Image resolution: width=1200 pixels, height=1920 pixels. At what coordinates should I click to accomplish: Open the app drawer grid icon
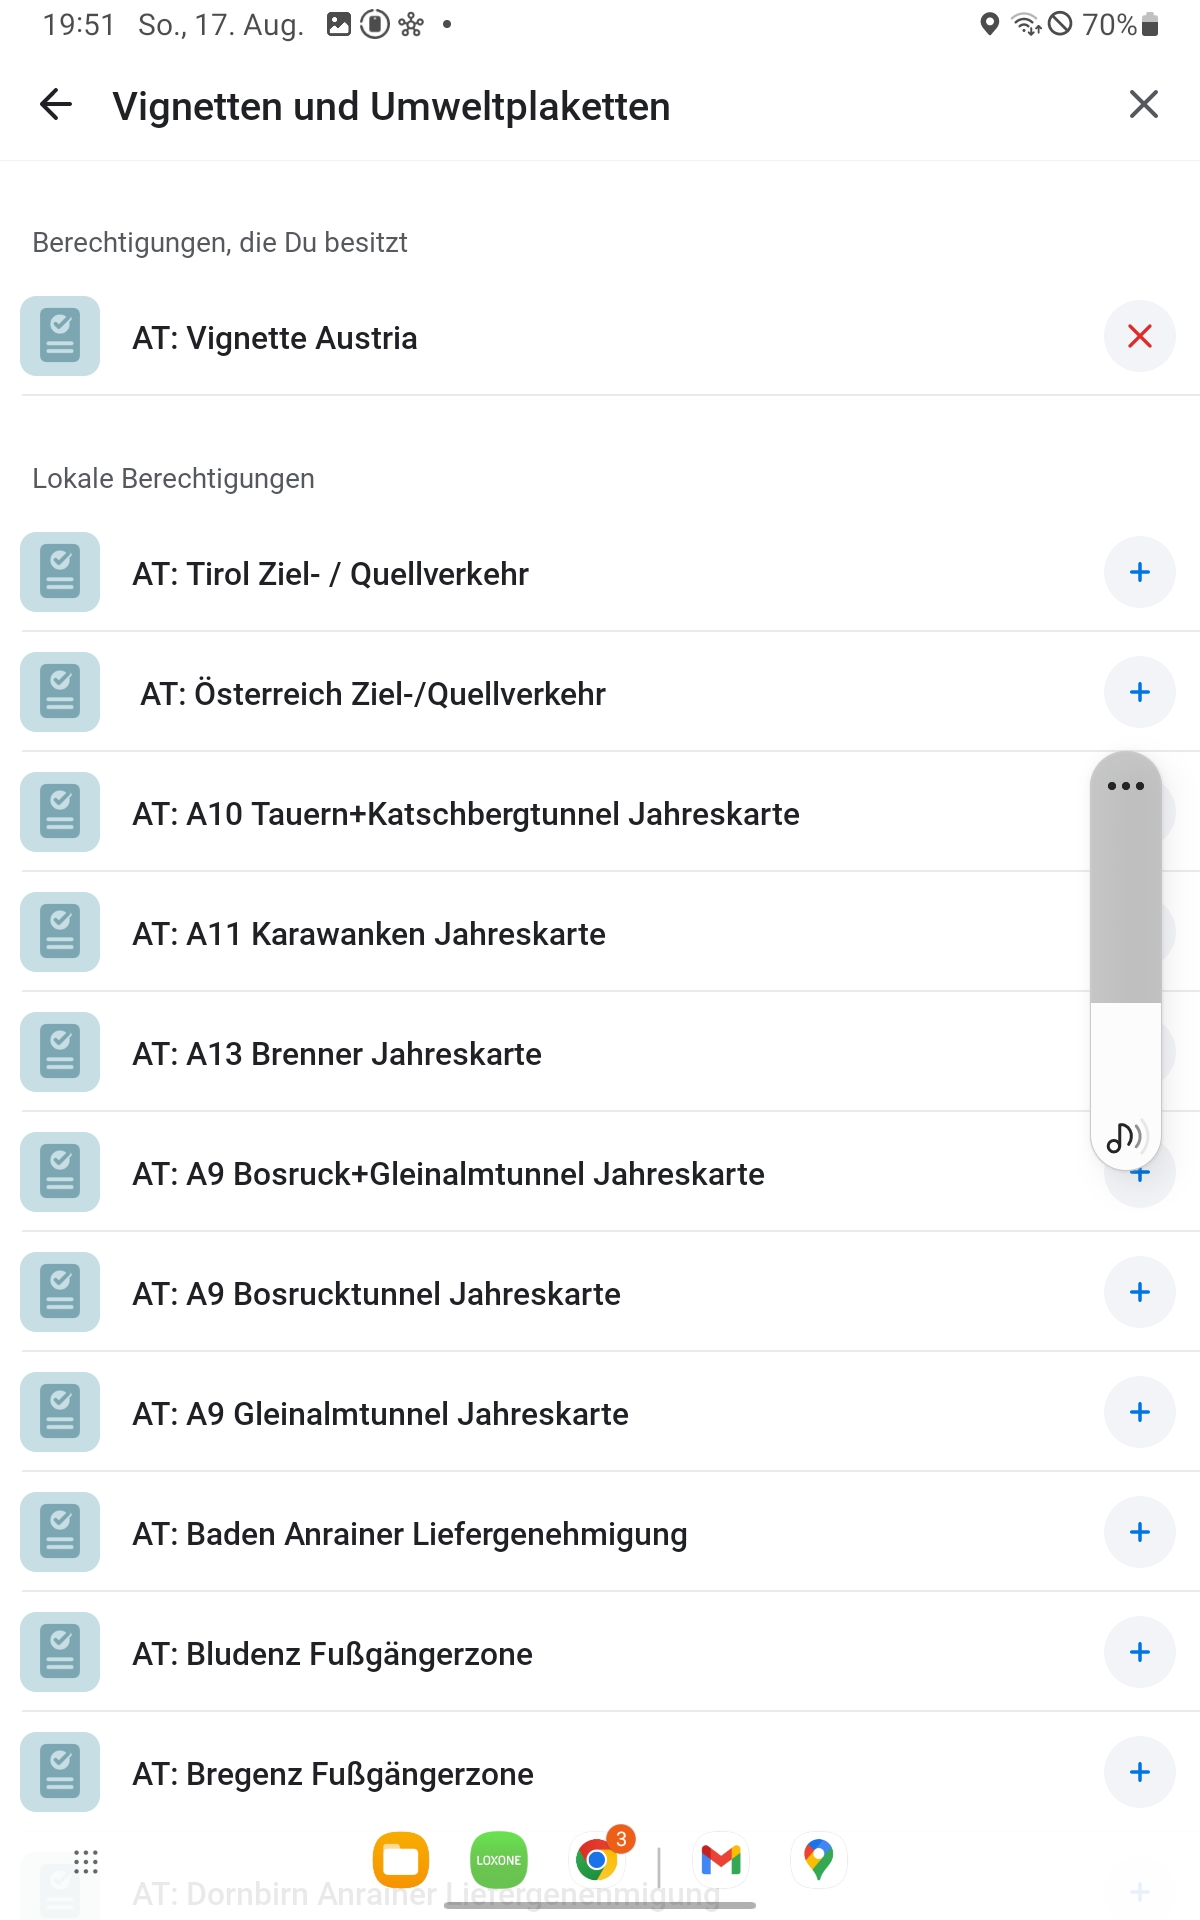[86, 1861]
